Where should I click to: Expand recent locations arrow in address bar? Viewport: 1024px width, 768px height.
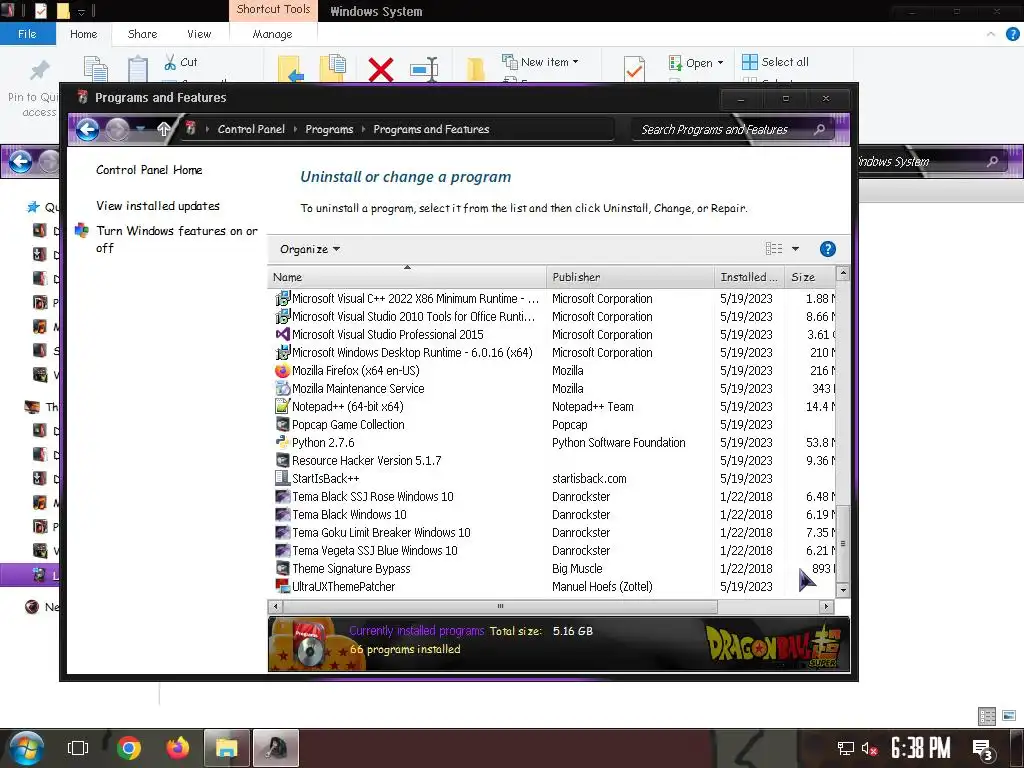(x=140, y=129)
